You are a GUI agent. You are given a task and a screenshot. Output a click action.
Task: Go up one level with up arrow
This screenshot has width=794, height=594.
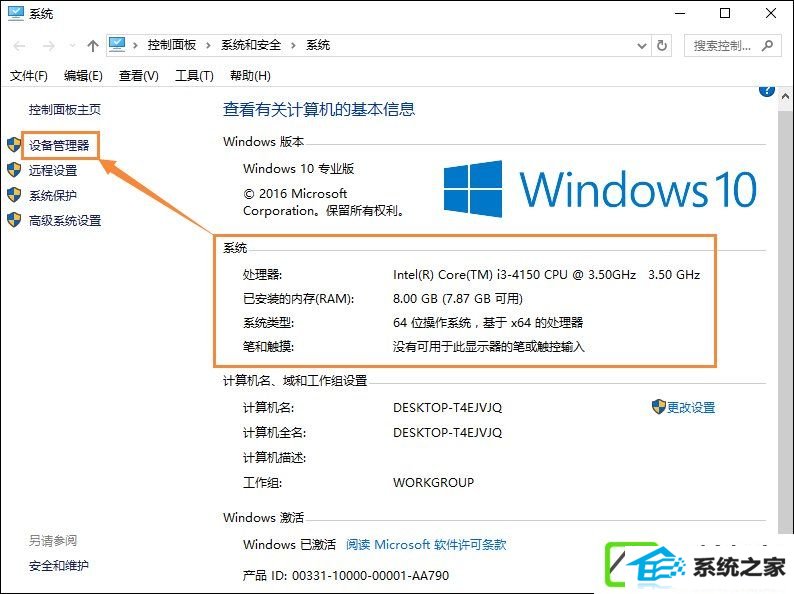[x=93, y=46]
